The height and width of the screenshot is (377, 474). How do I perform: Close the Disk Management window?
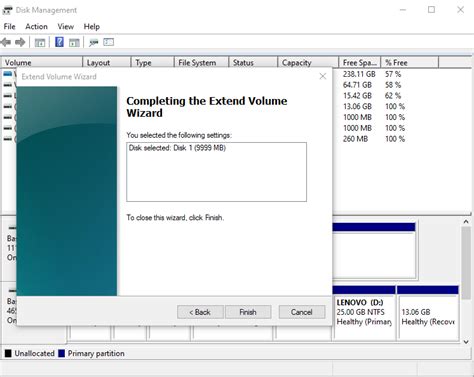pyautogui.click(x=460, y=10)
